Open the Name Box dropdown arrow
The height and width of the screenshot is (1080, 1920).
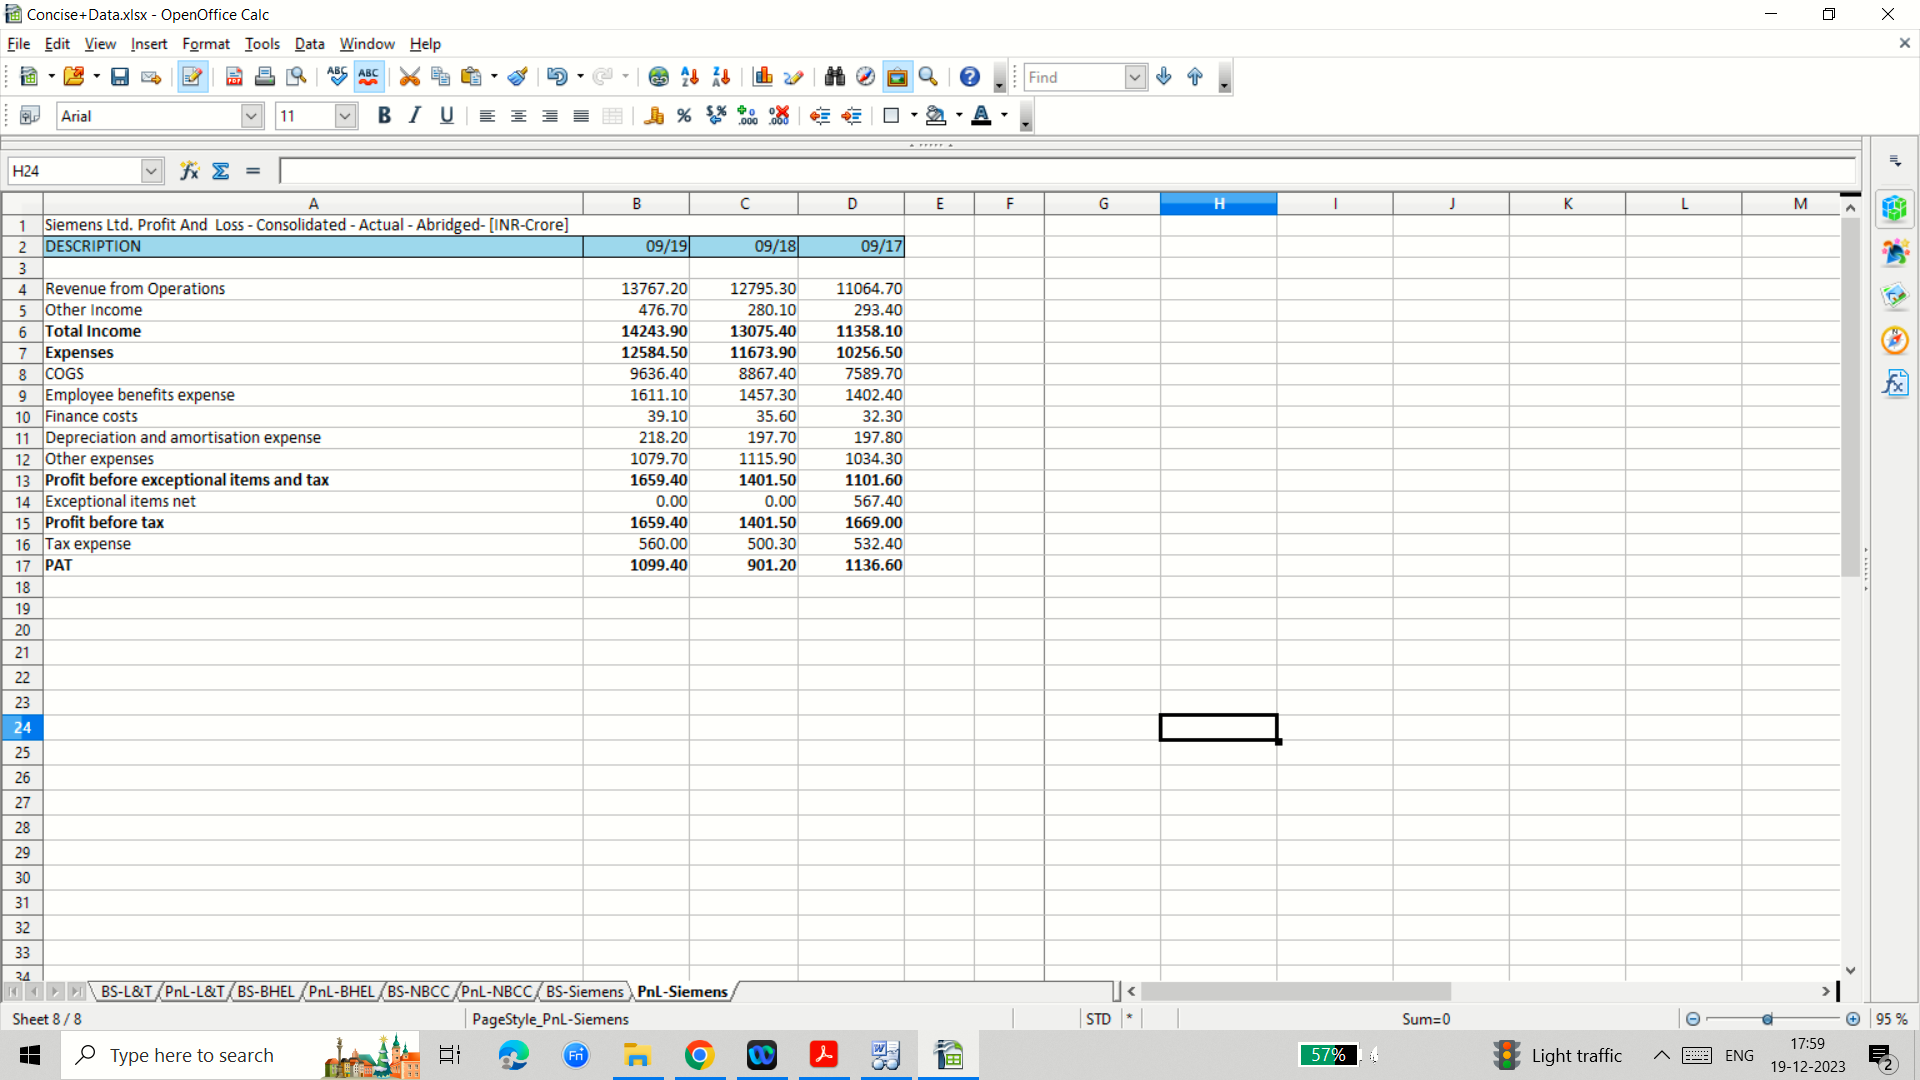point(151,171)
